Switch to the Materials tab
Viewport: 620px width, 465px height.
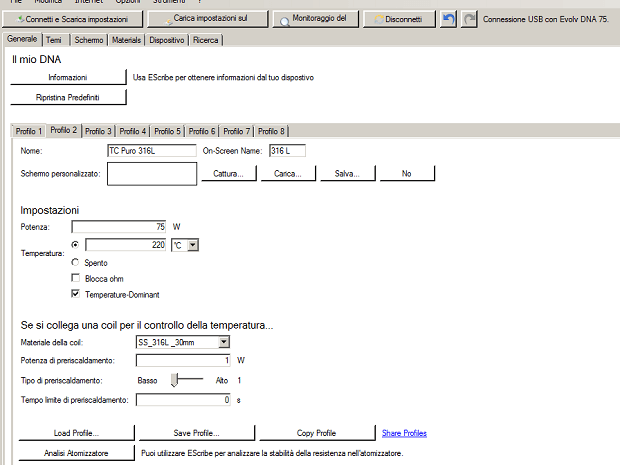tap(126, 40)
